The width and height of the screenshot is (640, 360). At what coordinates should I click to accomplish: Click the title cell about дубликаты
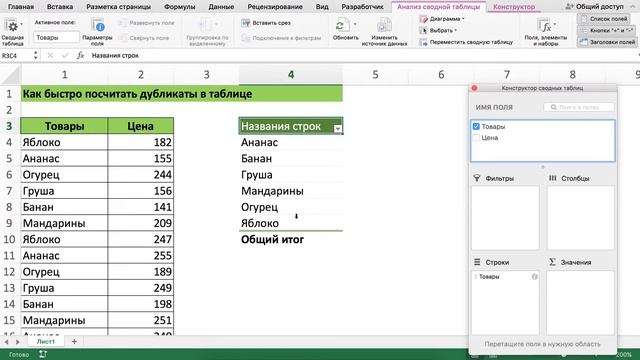(x=182, y=94)
